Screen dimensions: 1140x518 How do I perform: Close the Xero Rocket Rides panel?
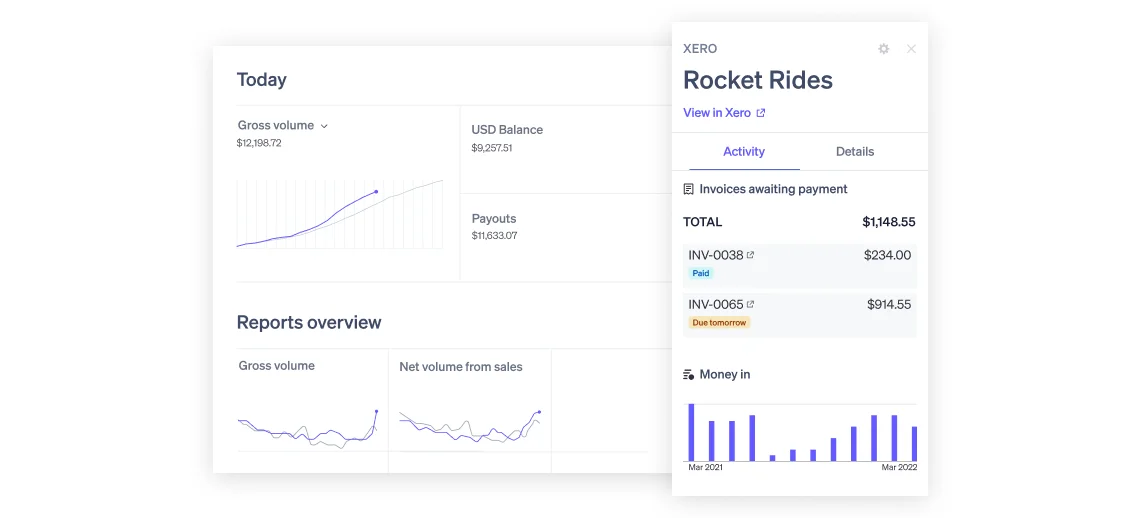pos(911,49)
